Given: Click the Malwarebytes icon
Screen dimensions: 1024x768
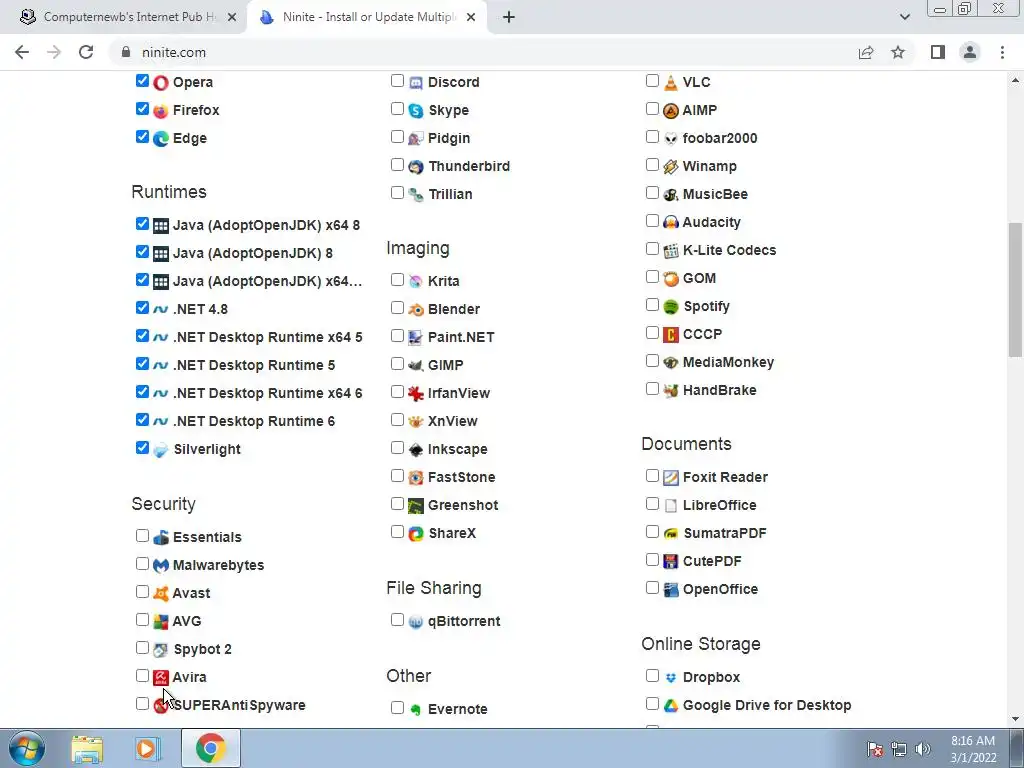Looking at the screenshot, I should coord(161,566).
